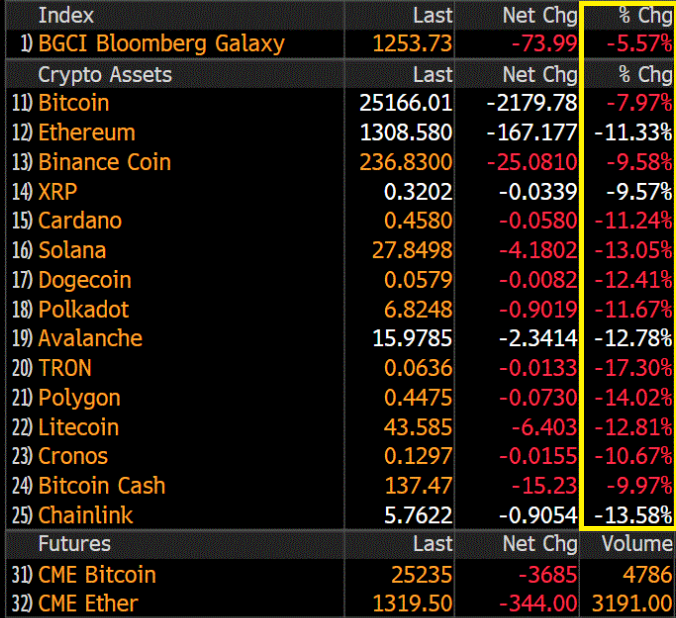Click Last column header in Crypto Assets
This screenshot has height=618, width=676.
(433, 75)
